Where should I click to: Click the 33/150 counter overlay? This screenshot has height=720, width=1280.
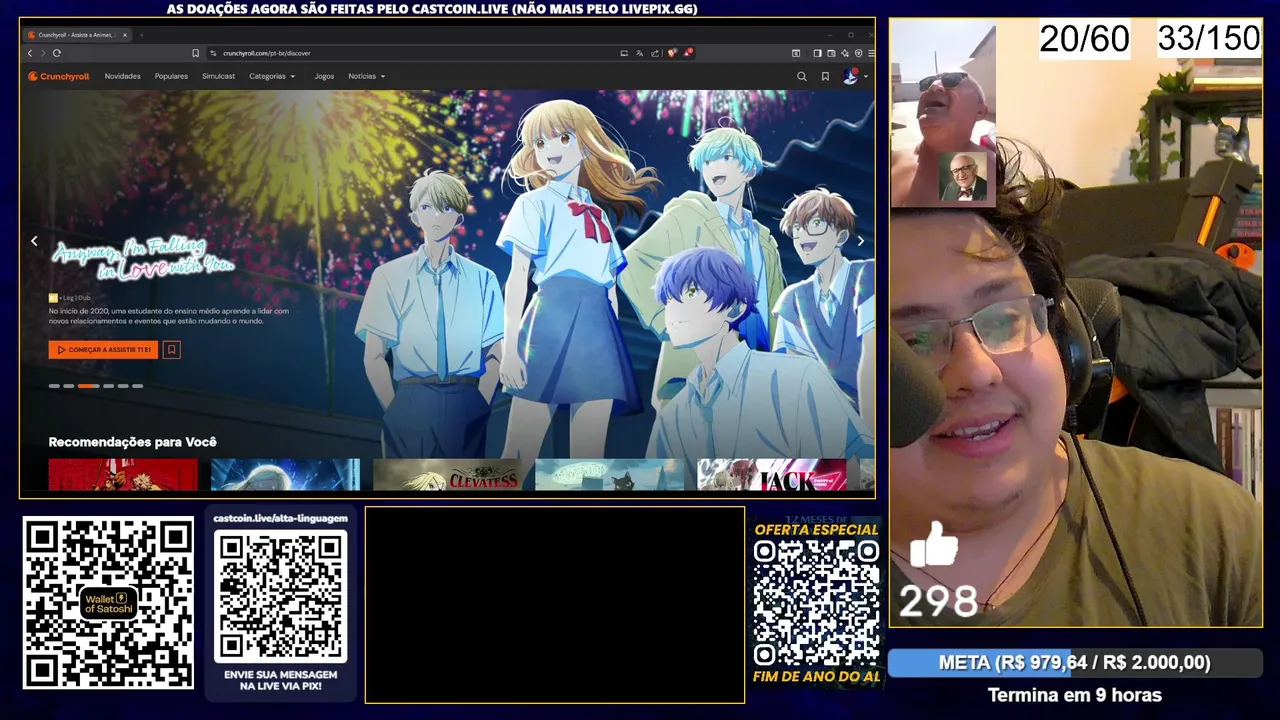click(x=1209, y=39)
